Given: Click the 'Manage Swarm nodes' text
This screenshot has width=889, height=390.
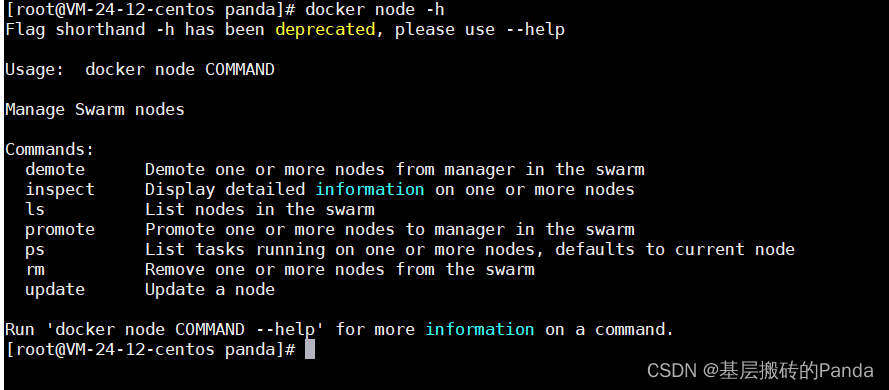Looking at the screenshot, I should (x=95, y=109).
